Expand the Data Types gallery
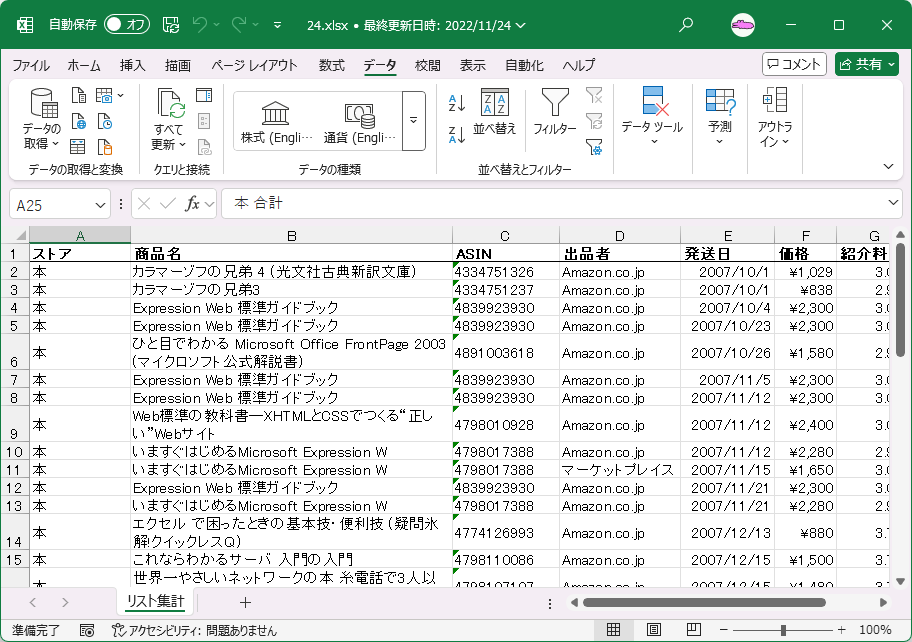This screenshot has width=912, height=642. [x=414, y=121]
